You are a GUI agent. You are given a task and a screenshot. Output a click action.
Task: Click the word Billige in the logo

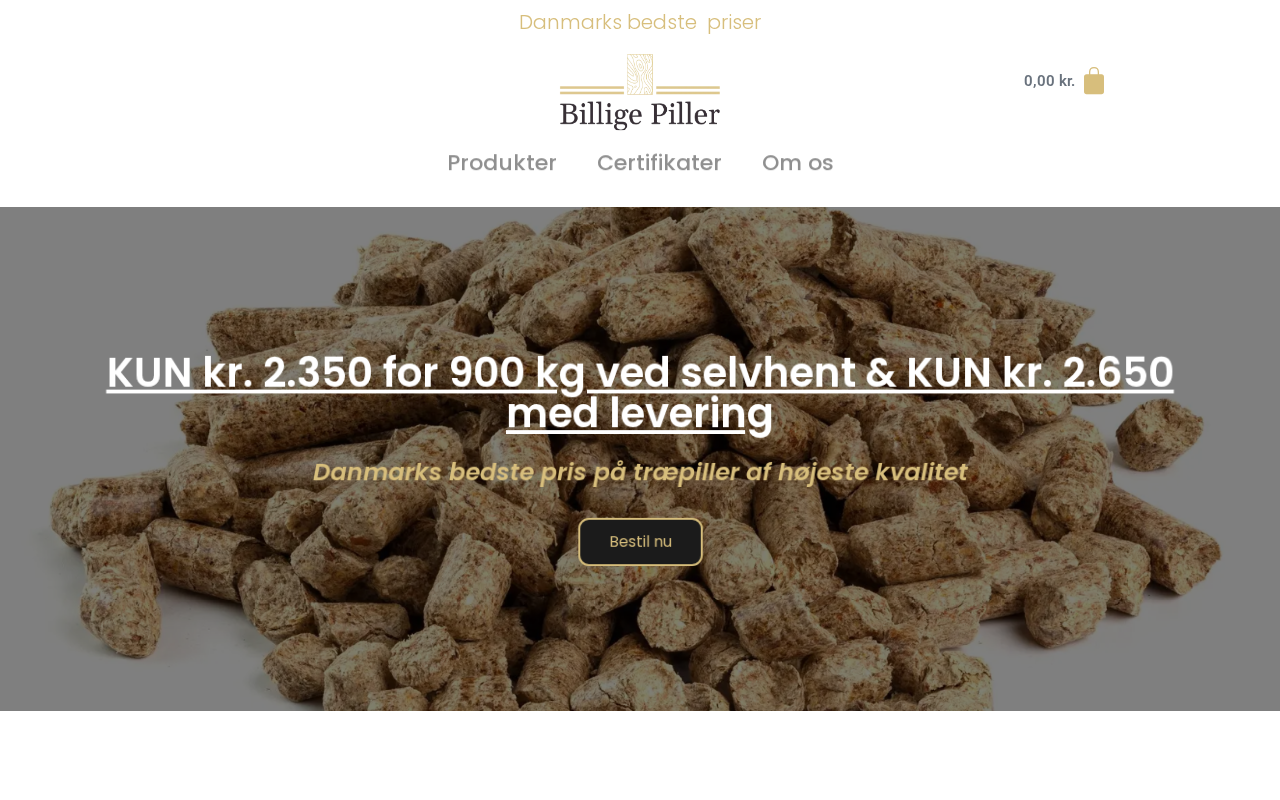[x=600, y=115]
